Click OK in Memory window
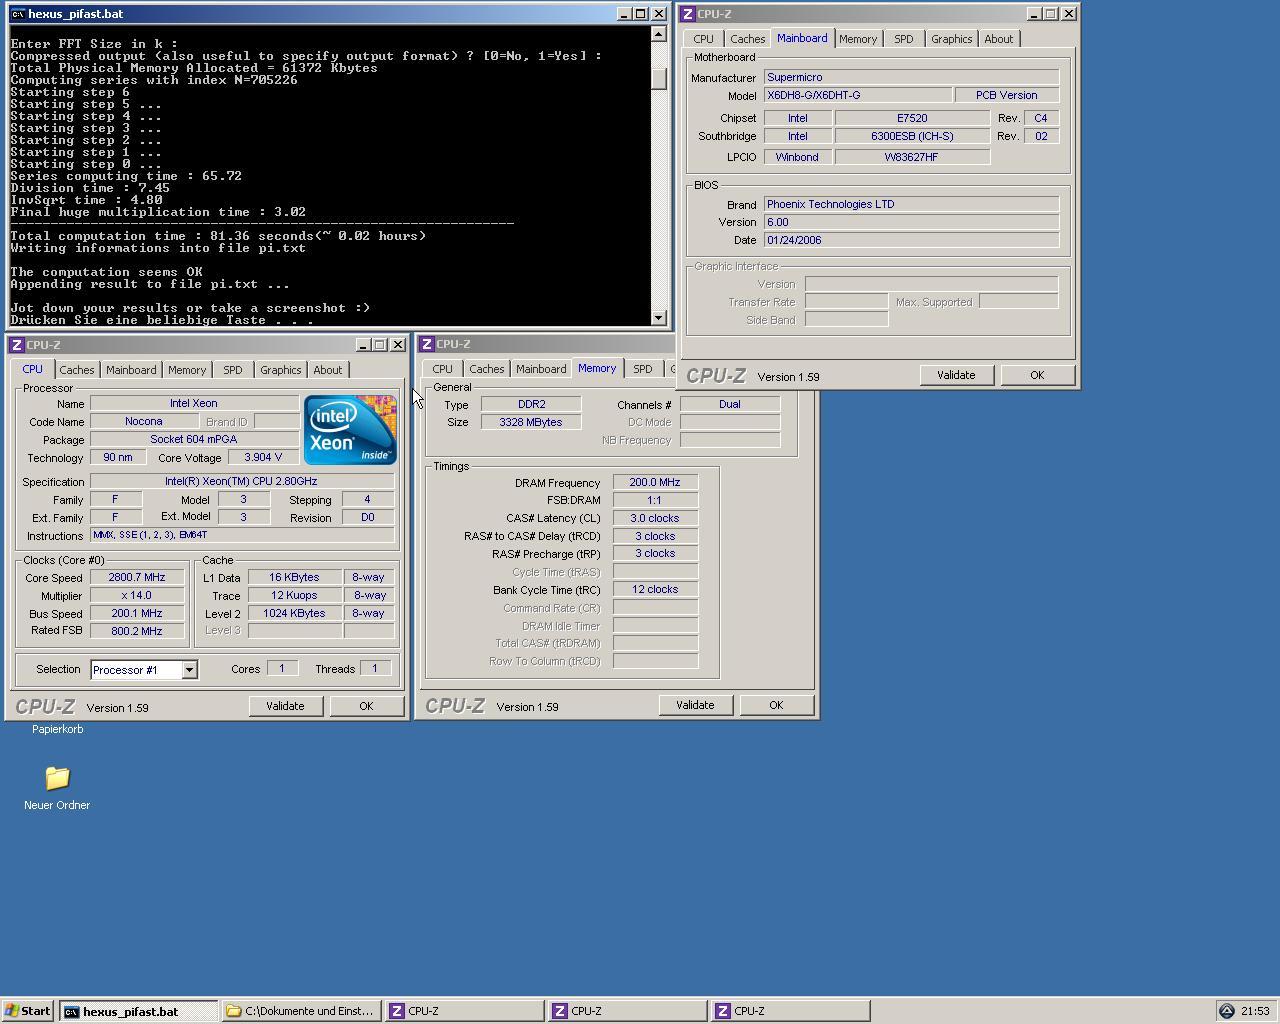Screen dimensions: 1280x1024 776,705
